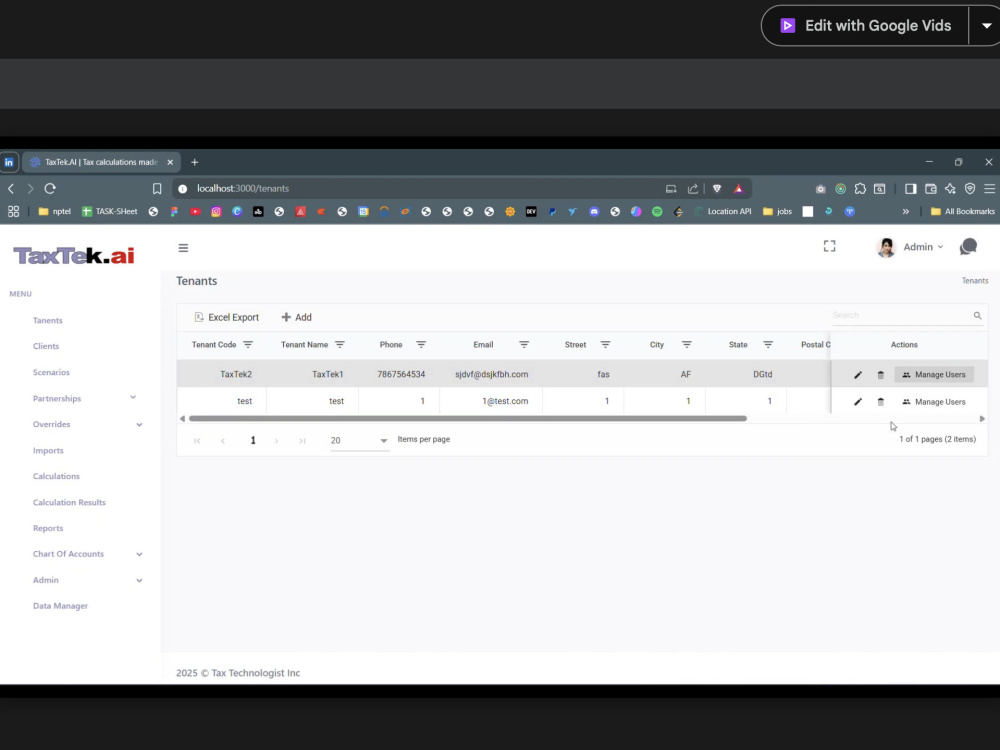Open Calculations in sidebar menu
The height and width of the screenshot is (750, 1000).
click(x=56, y=476)
